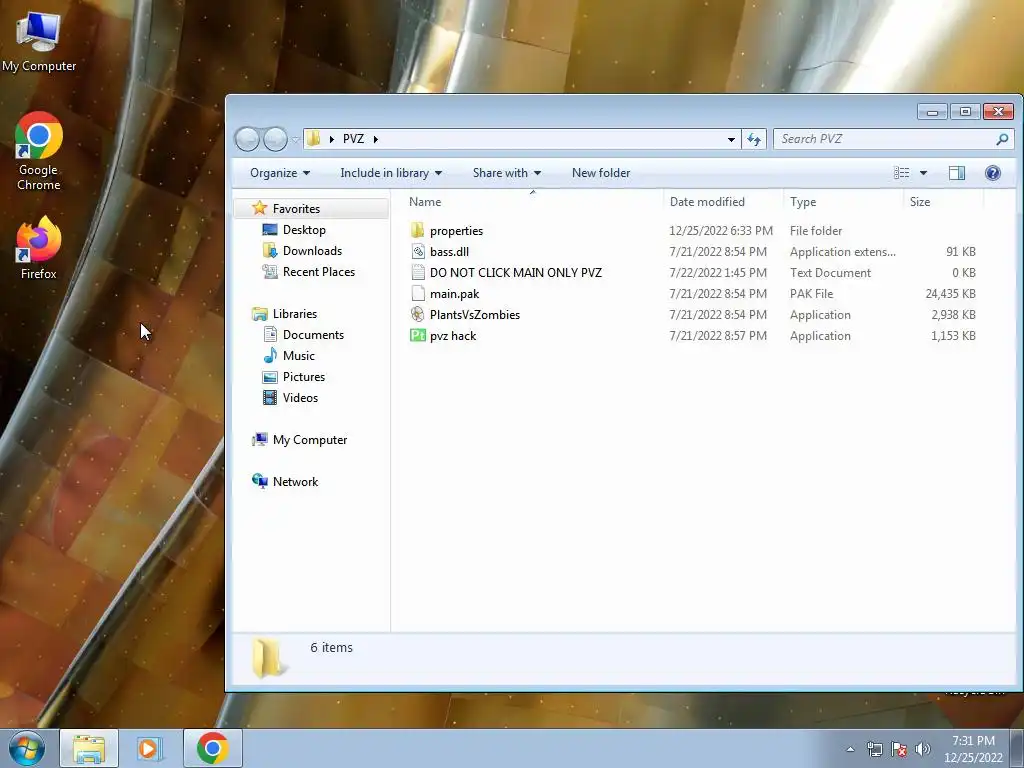Click the PAK File type cell
This screenshot has height=768, width=1024.
click(x=812, y=294)
